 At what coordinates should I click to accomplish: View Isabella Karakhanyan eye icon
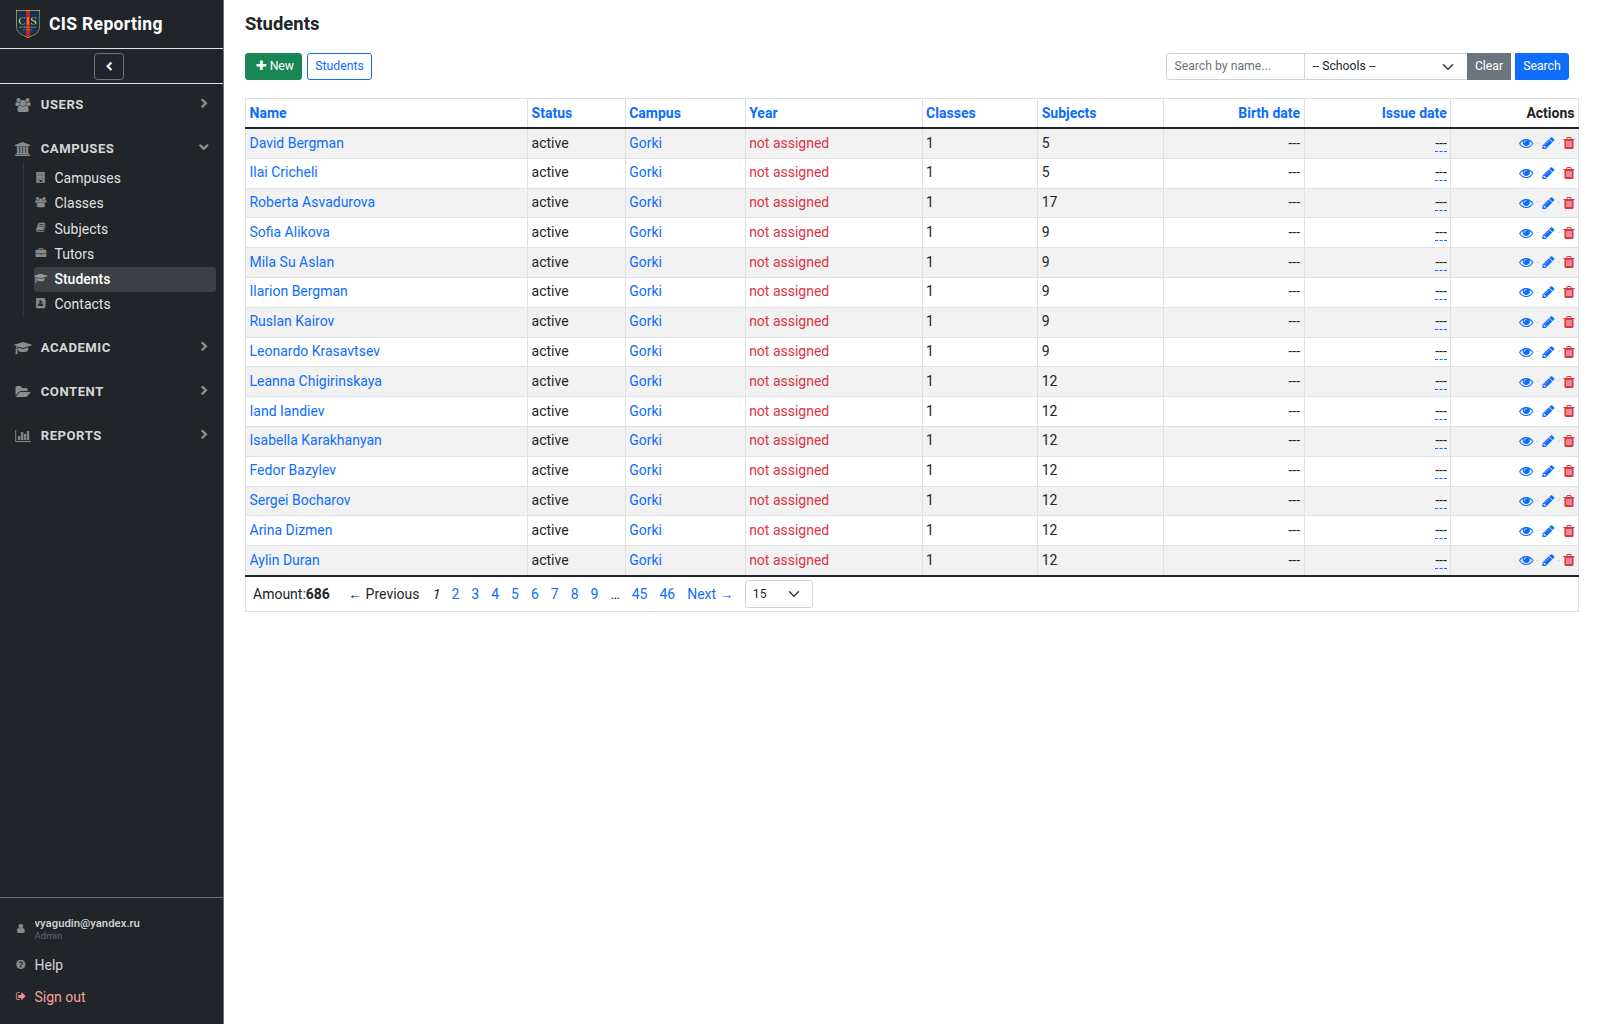tap(1526, 441)
